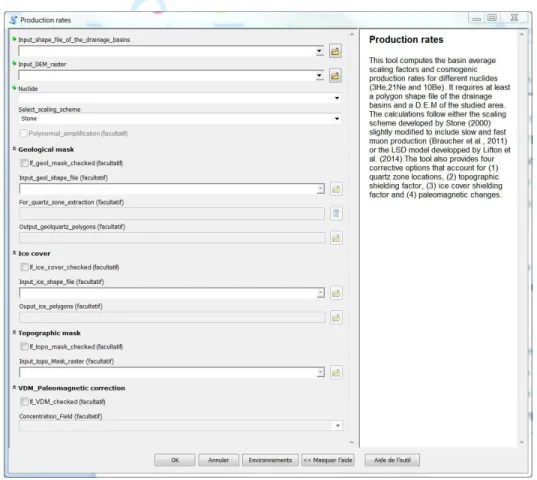Image resolution: width=537 pixels, height=480 pixels.
Task: Close the Production rates window
Action: [x=514, y=18]
